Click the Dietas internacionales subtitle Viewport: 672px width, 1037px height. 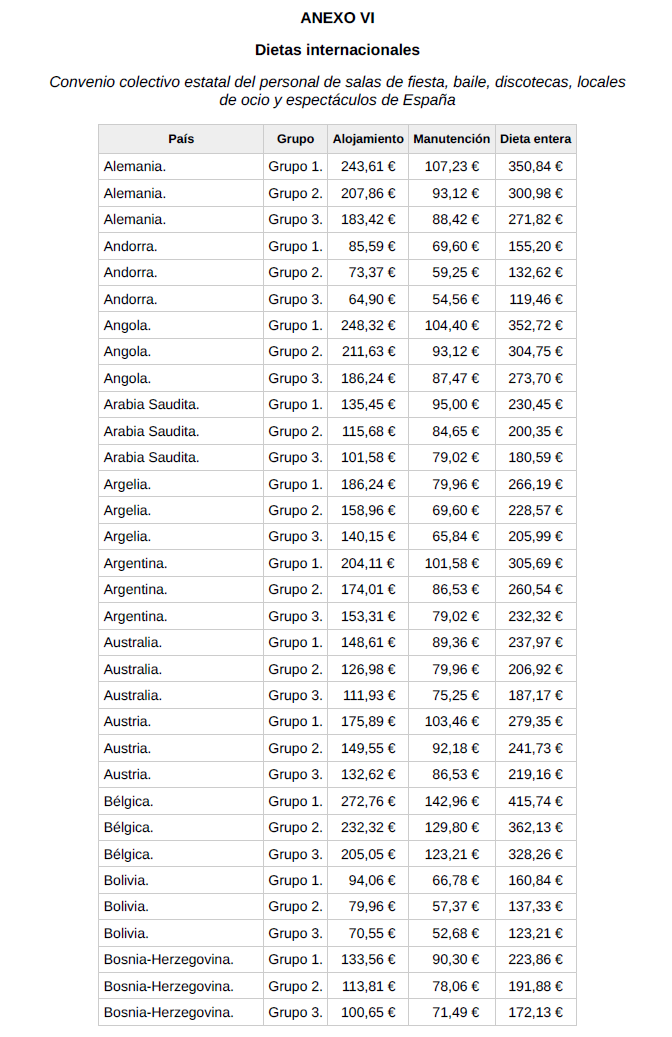tap(337, 49)
